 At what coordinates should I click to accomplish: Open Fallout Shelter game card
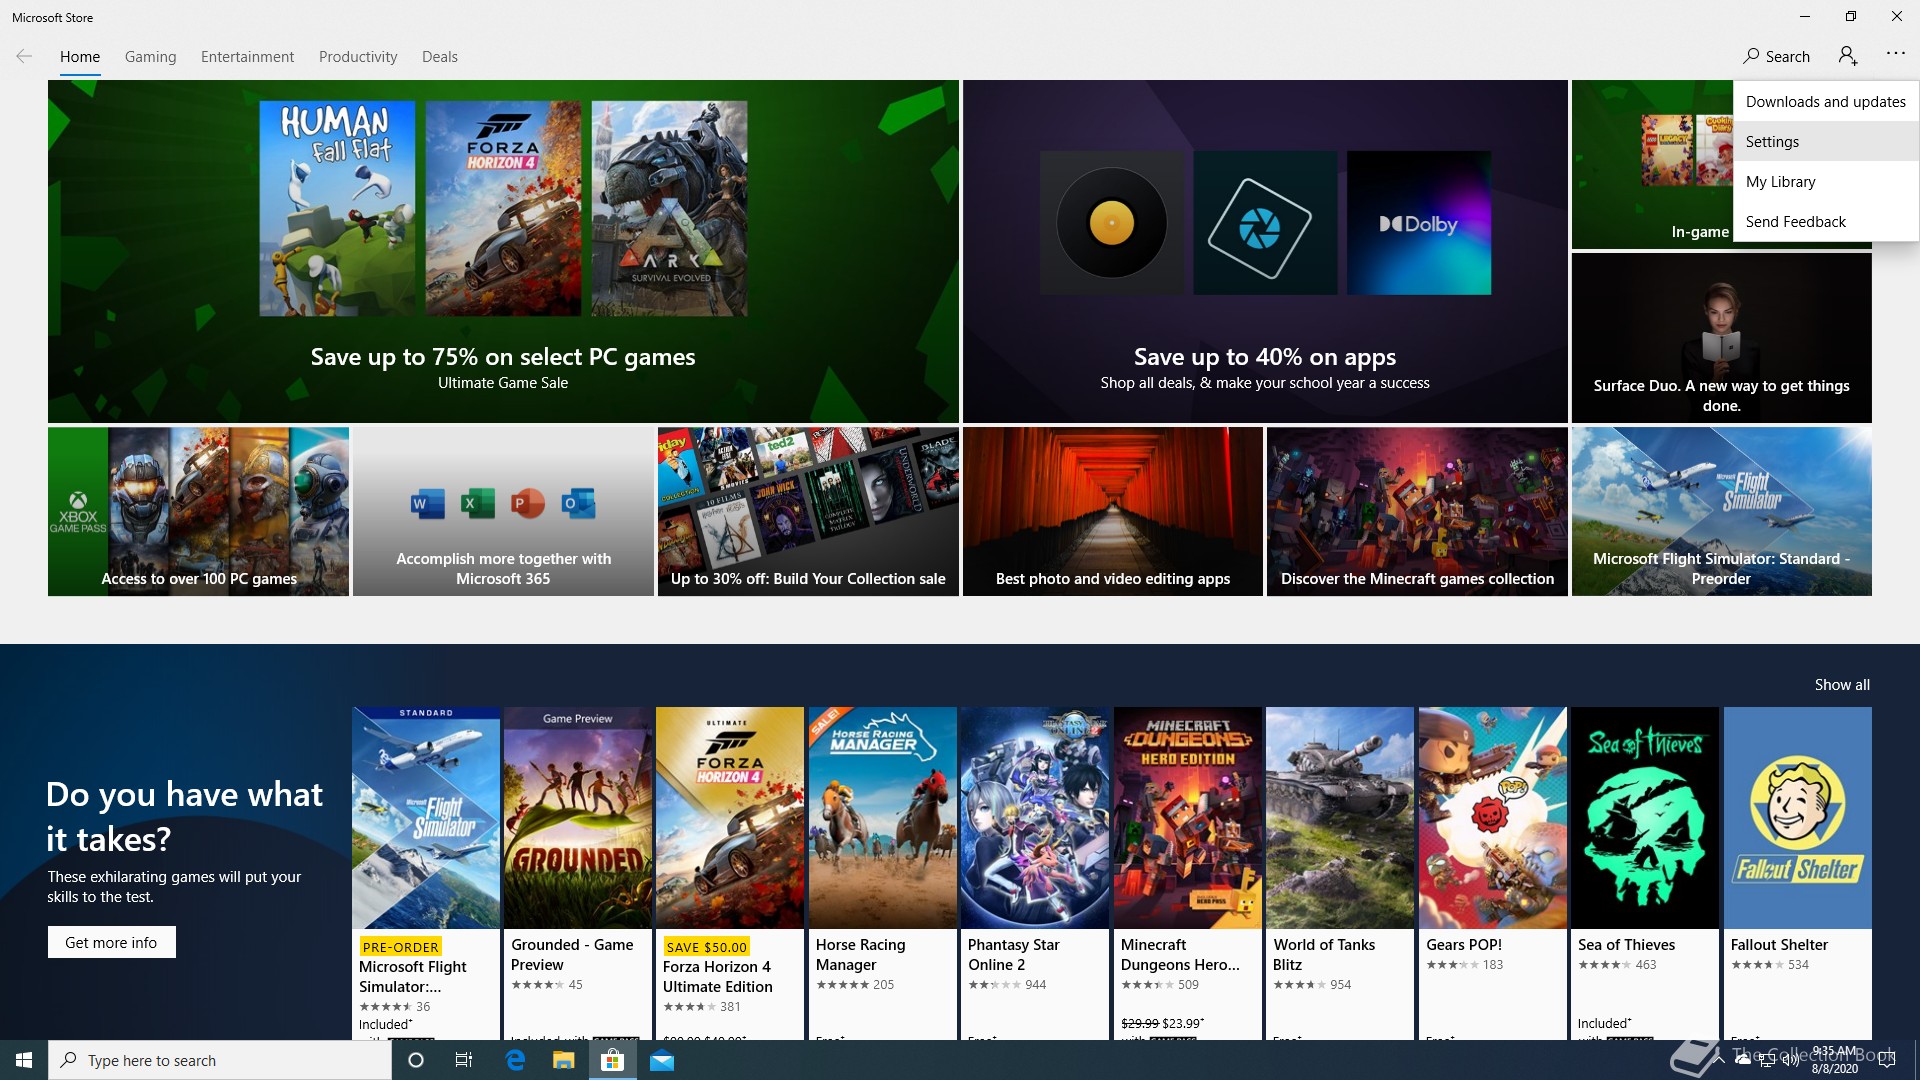1798,873
